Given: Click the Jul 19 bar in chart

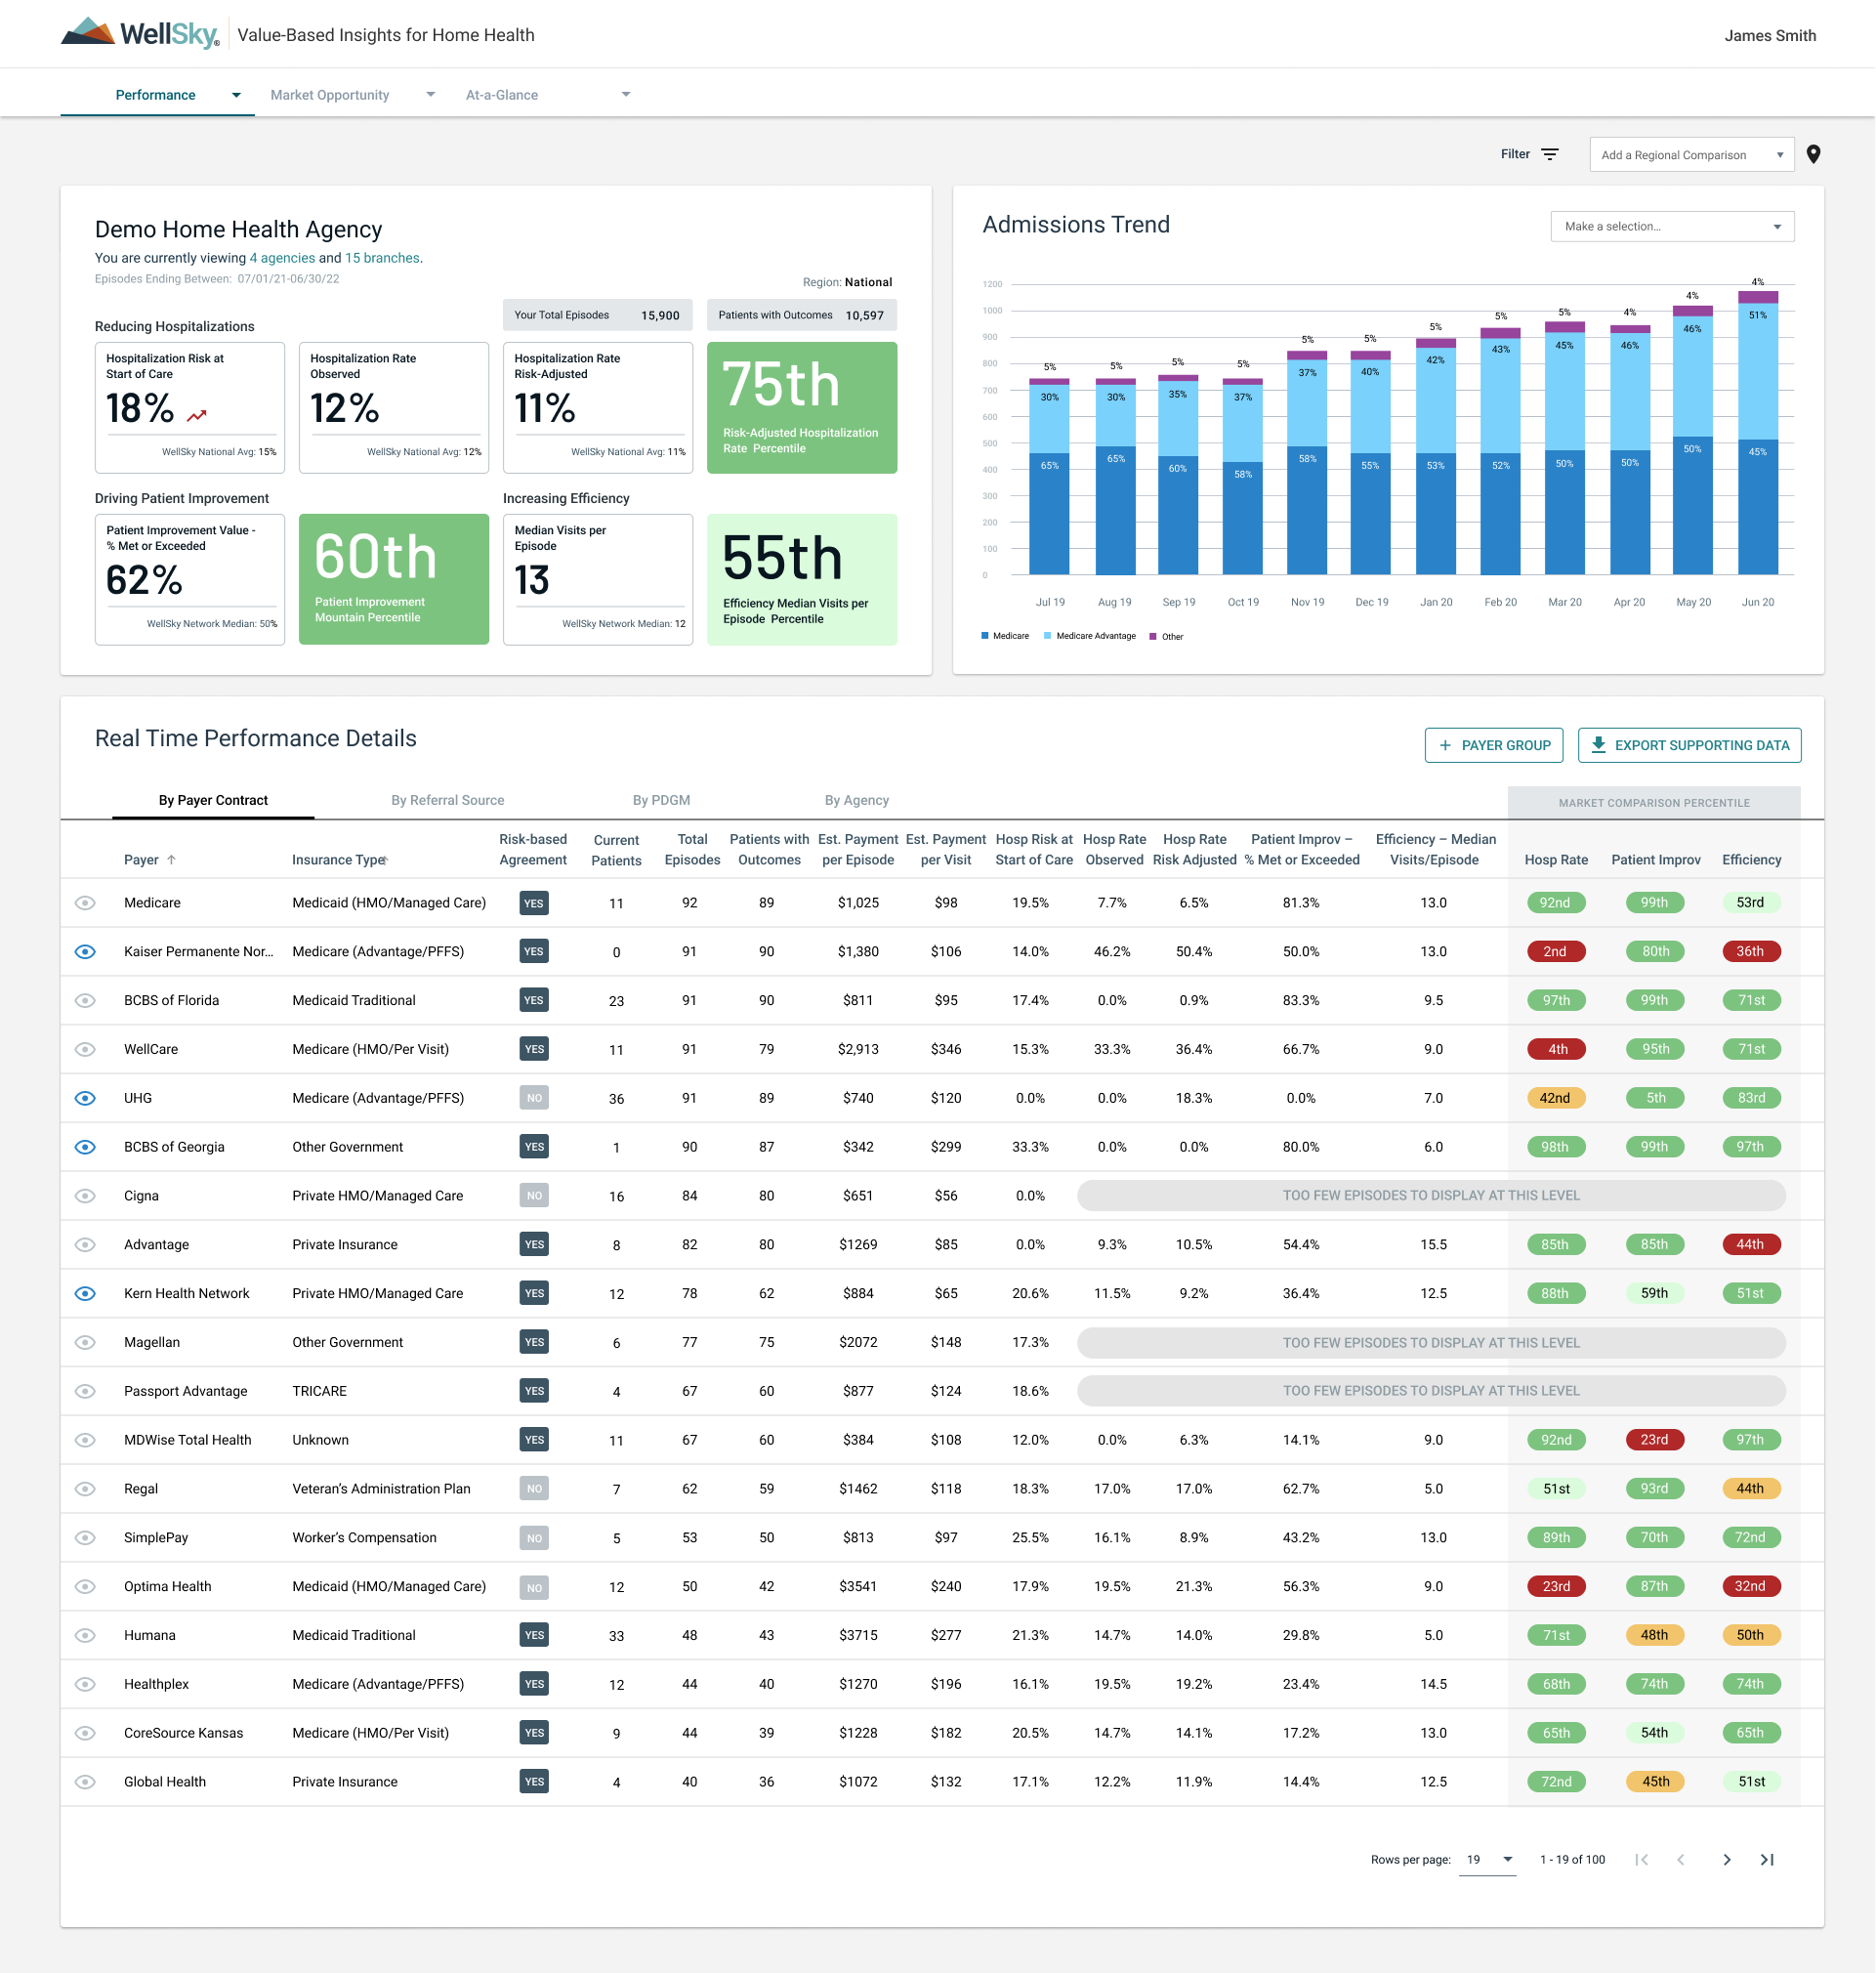Looking at the screenshot, I should coord(1050,477).
